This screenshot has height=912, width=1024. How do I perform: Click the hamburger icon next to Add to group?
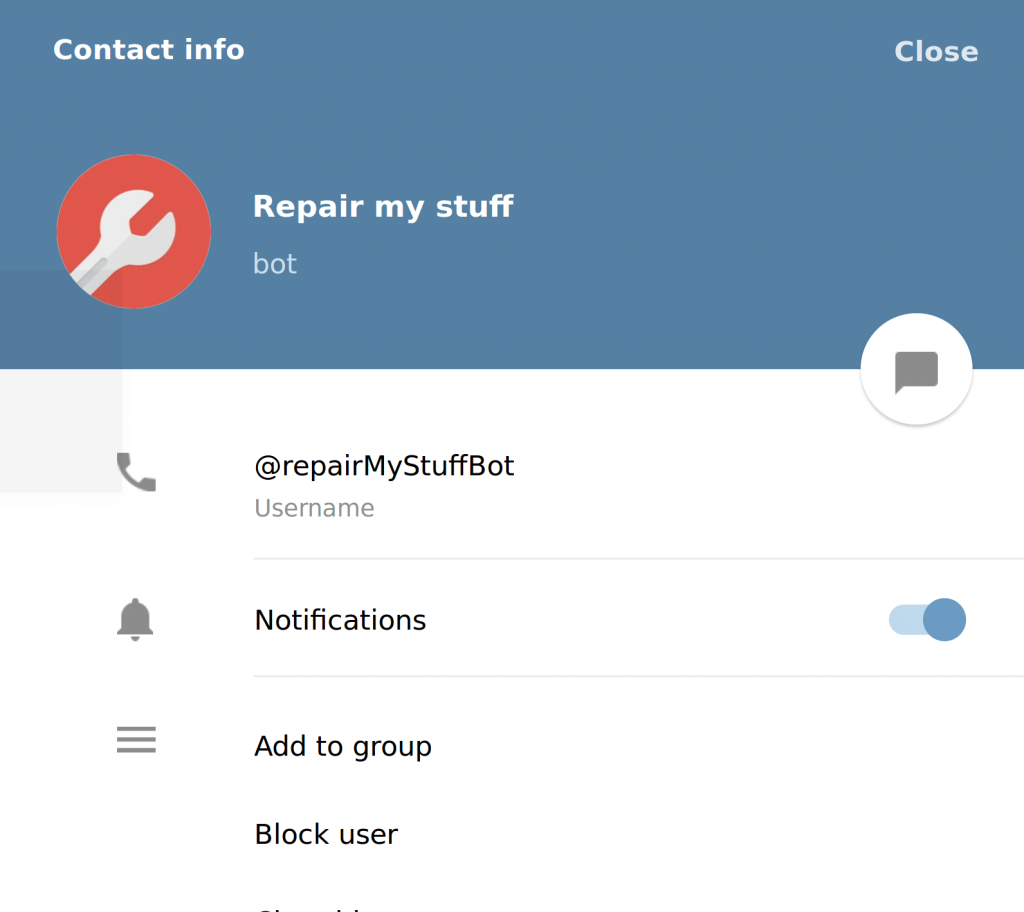pyautogui.click(x=135, y=740)
